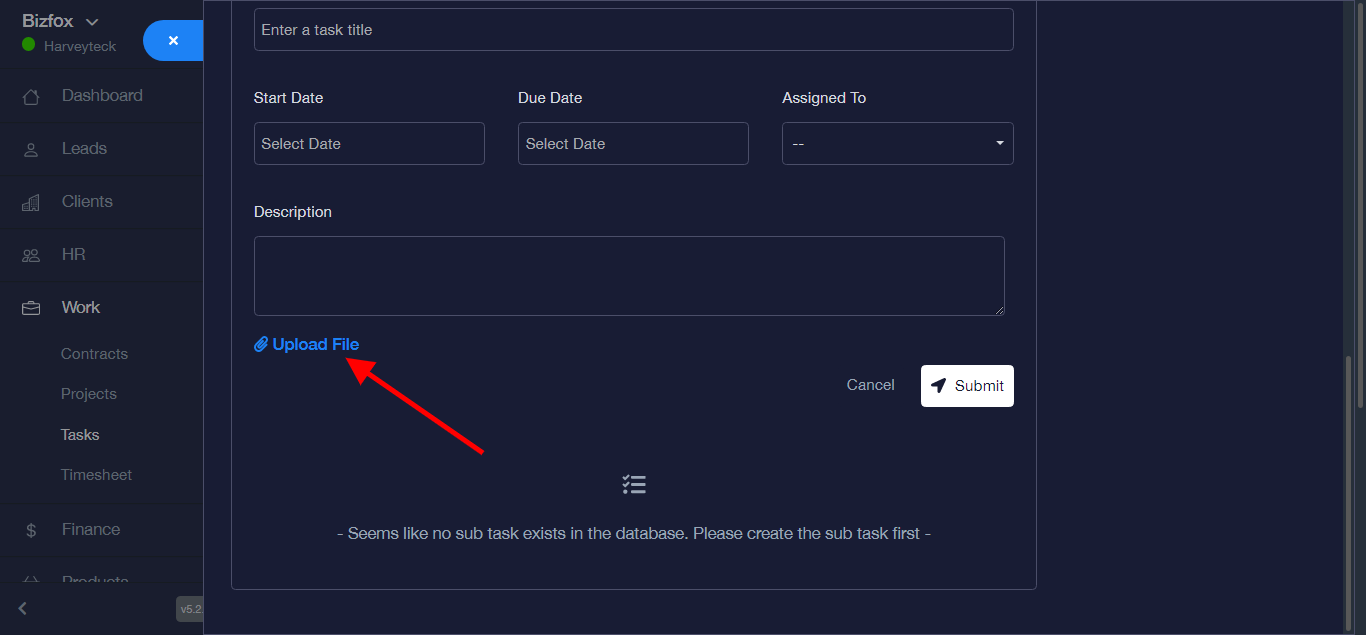The width and height of the screenshot is (1367, 635).
Task: Click the Upload File link
Action: click(315, 344)
